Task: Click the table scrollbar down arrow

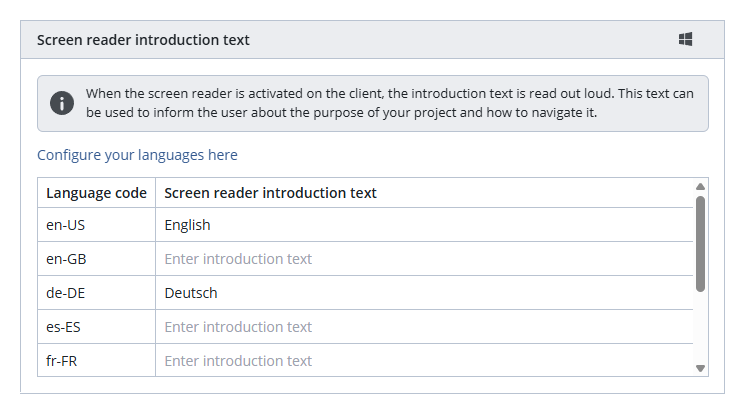Action: tap(700, 369)
